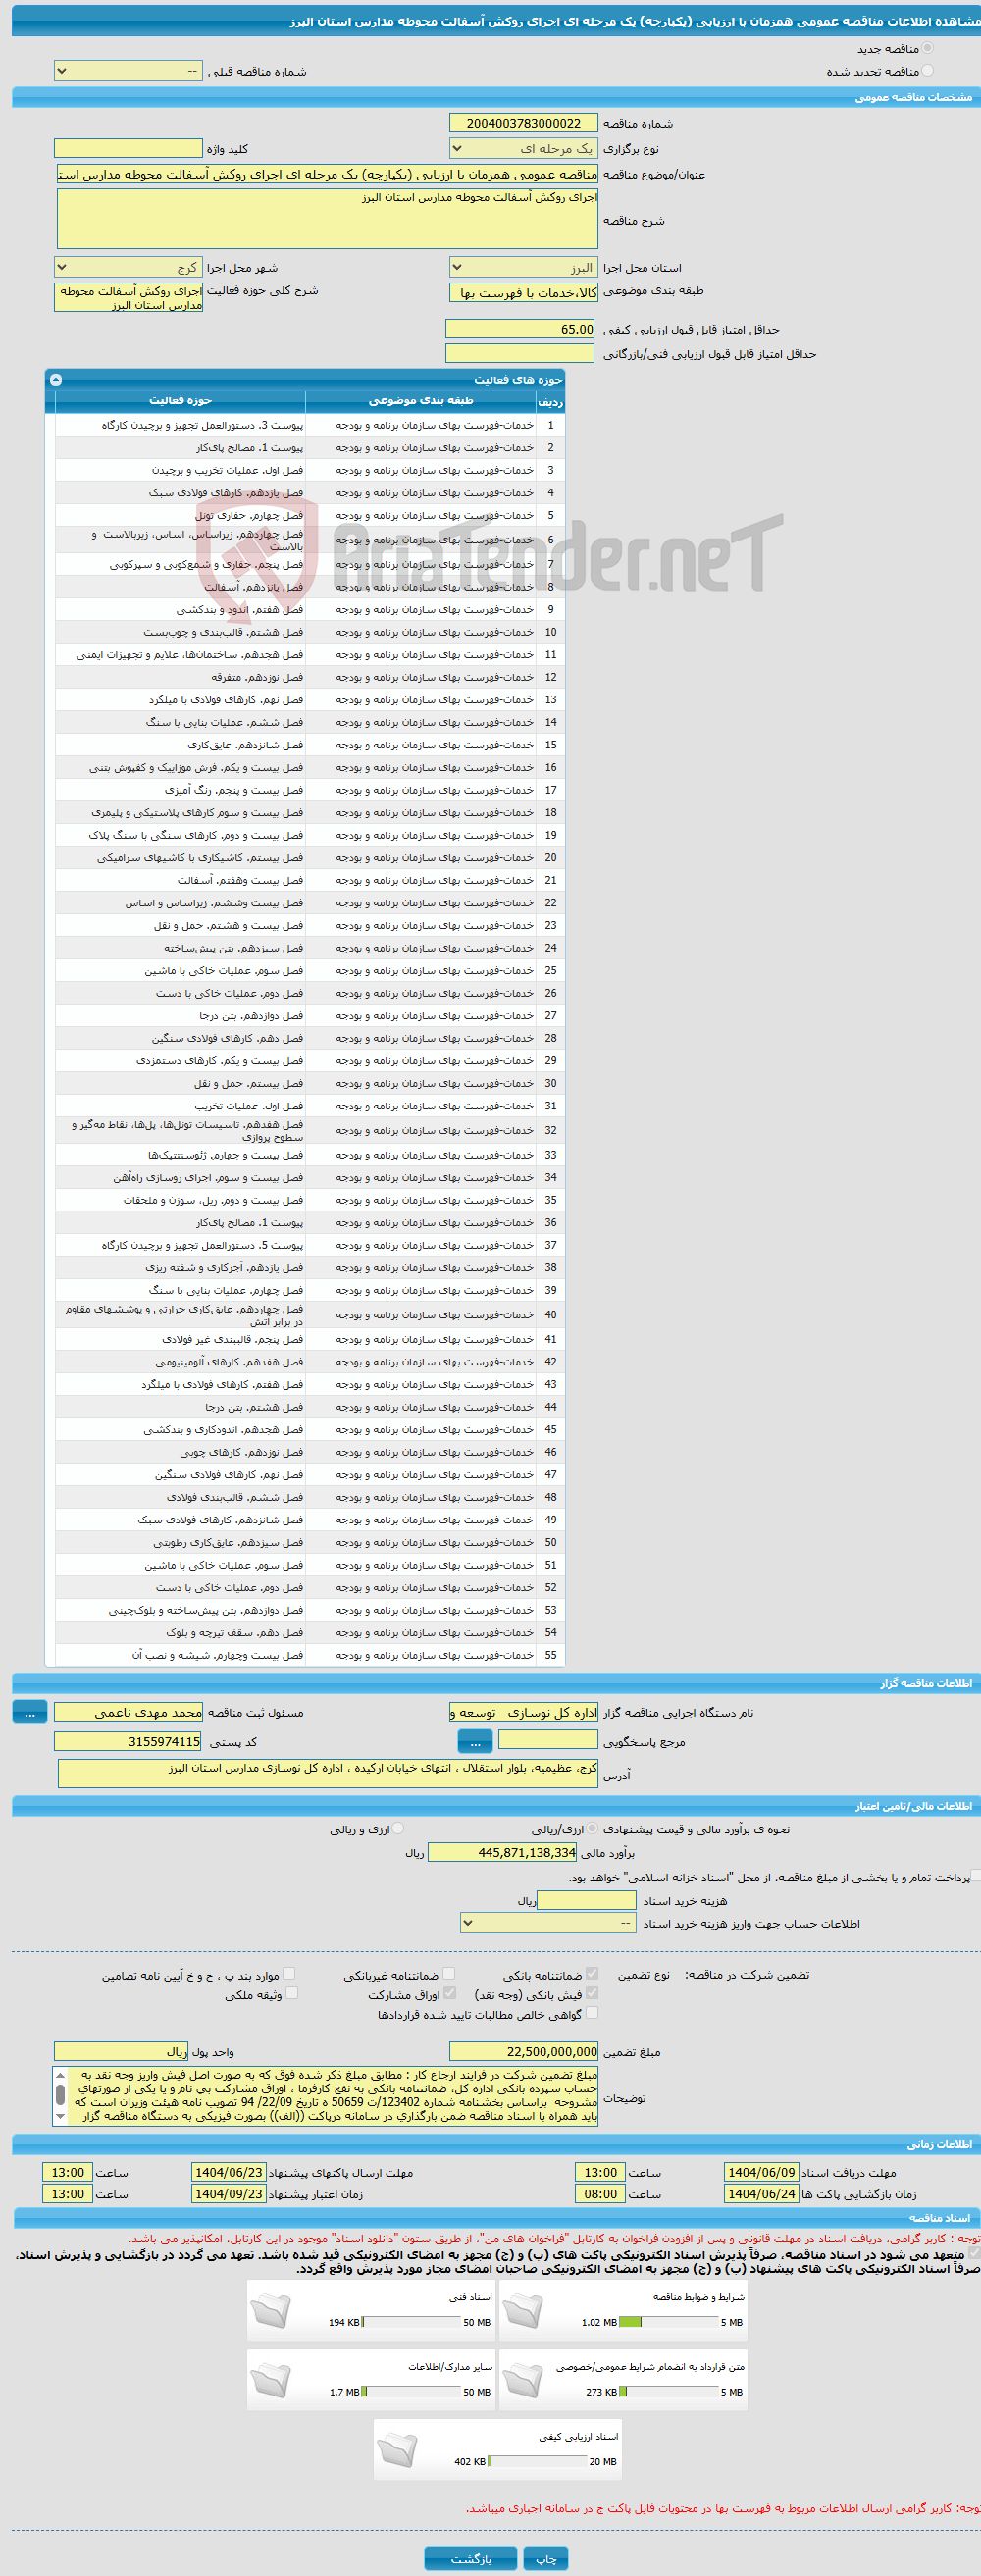981x2576 pixels.
Task: Click the عنوان/موضوع مناقصه field
Action: click(x=327, y=173)
